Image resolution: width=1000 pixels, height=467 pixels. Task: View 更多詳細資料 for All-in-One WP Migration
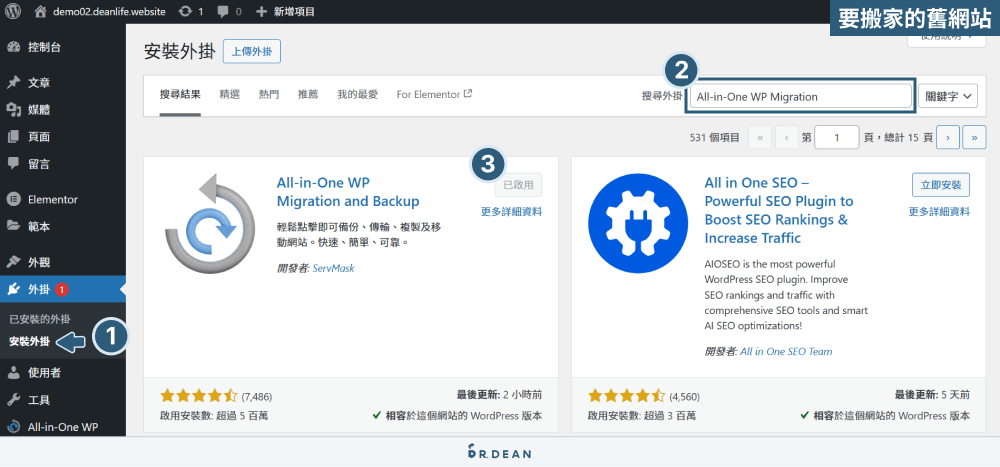[511, 212]
